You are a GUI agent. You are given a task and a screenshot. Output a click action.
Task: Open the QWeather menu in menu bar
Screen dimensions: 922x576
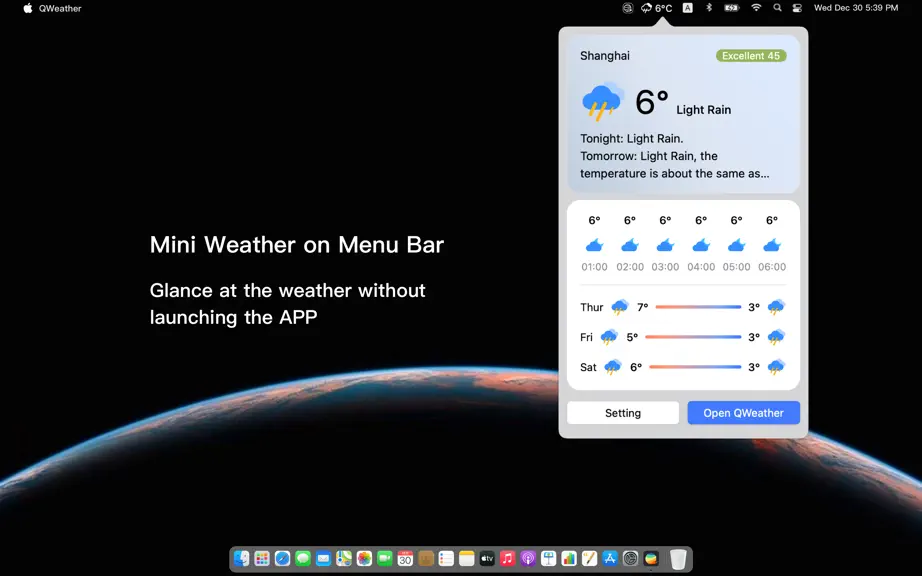(60, 8)
